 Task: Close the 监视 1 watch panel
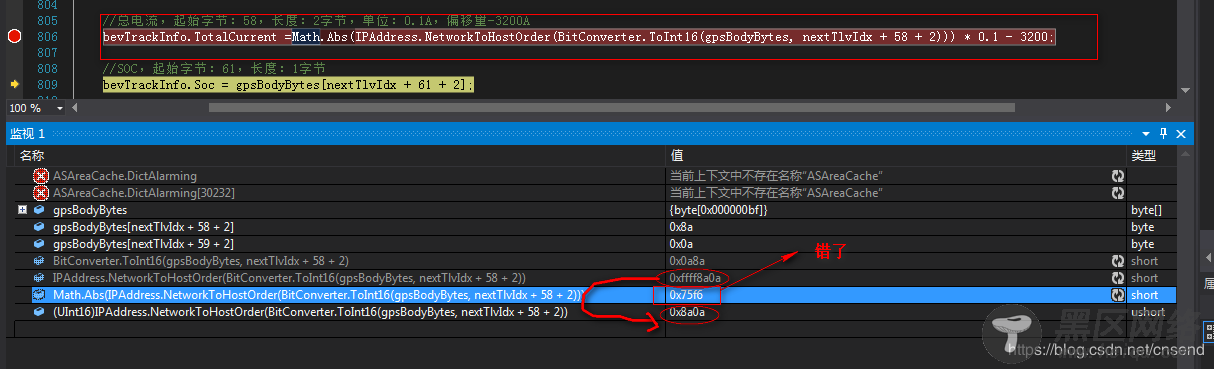[1181, 133]
